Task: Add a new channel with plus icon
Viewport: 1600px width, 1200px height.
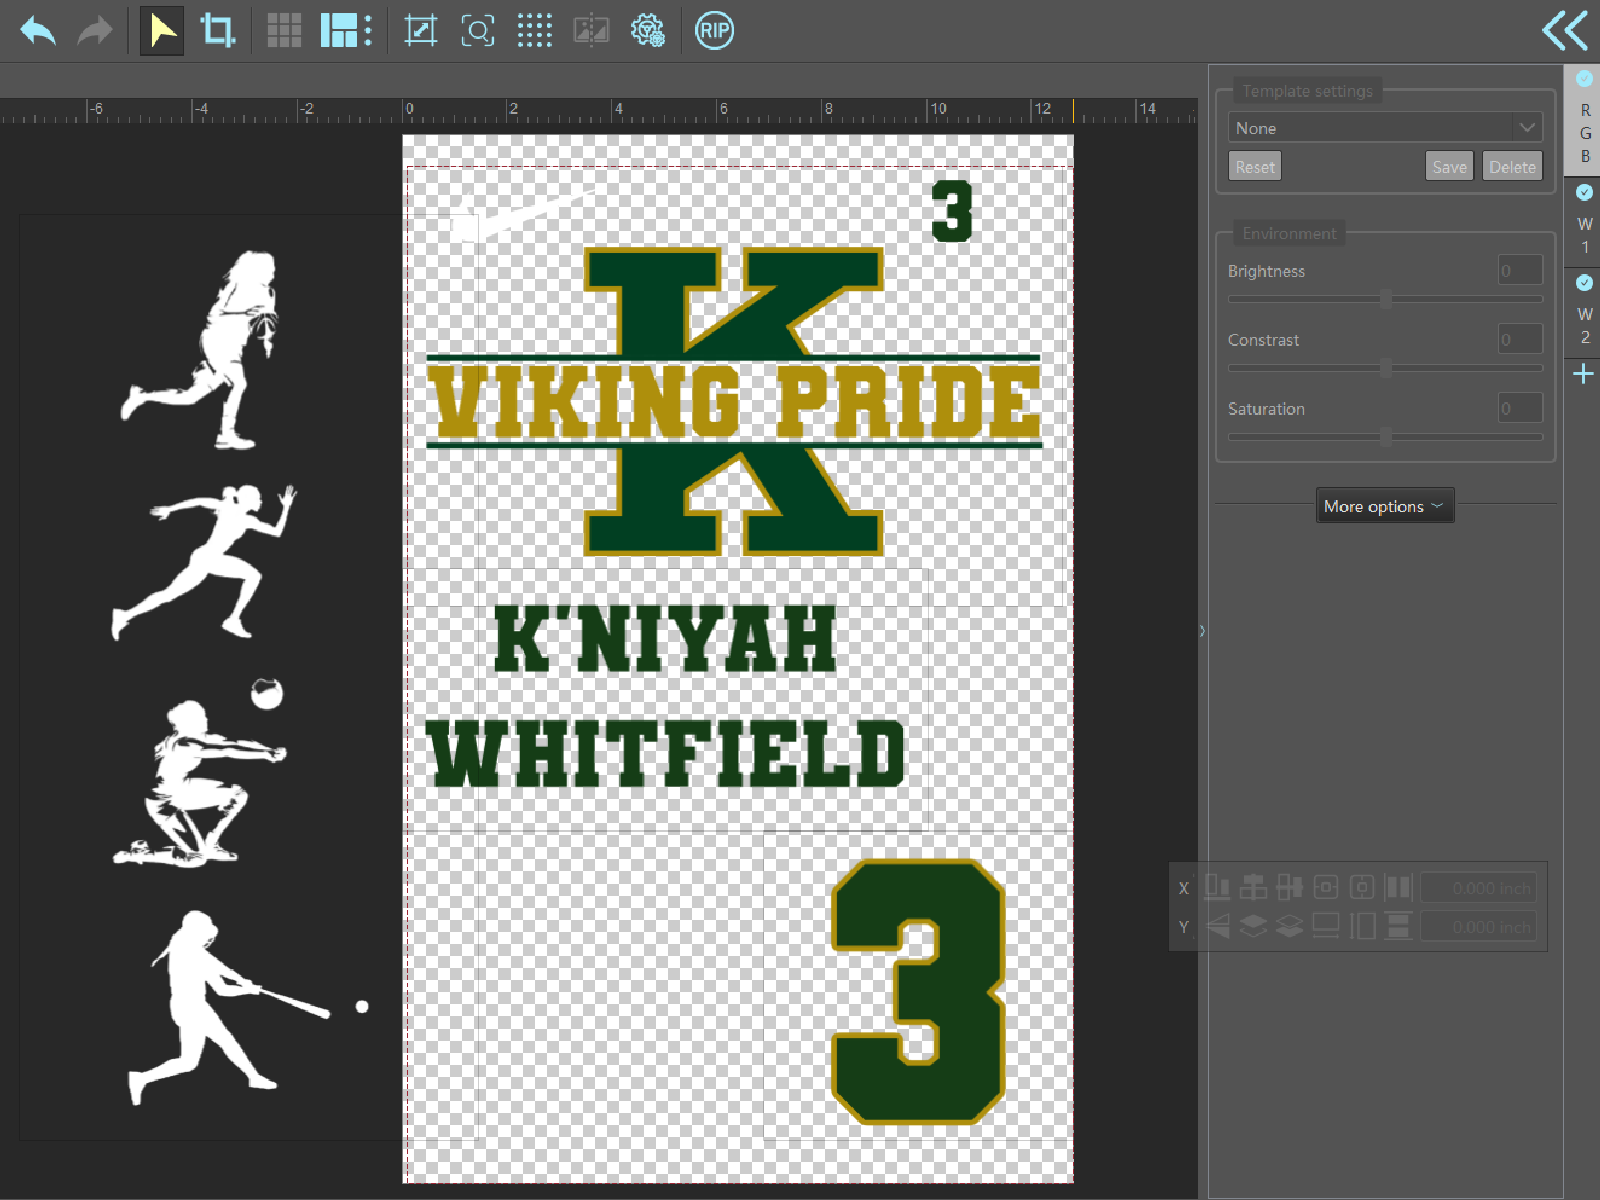Action: [x=1583, y=374]
